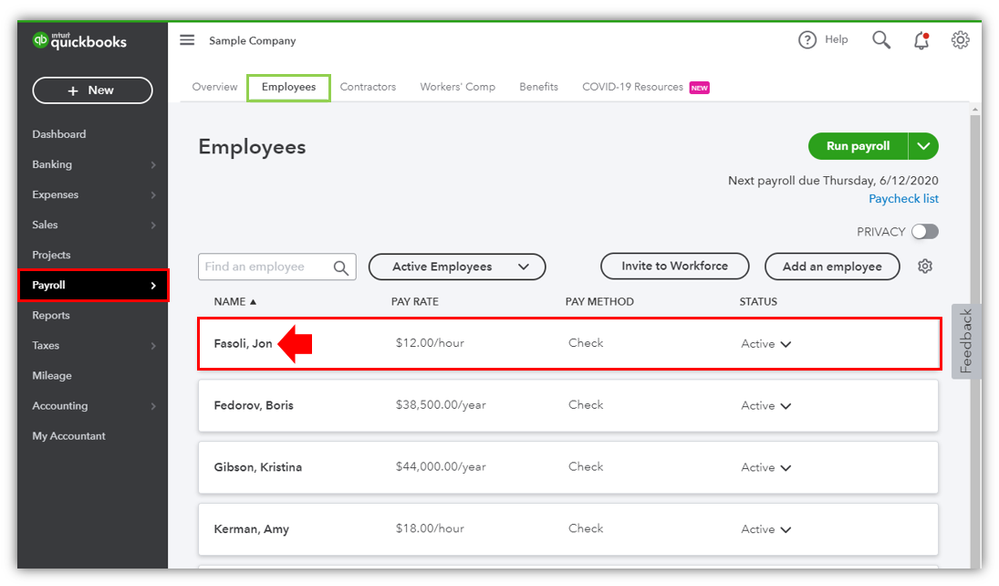Open the hamburger navigation menu
The image size is (999, 586).
click(x=187, y=40)
